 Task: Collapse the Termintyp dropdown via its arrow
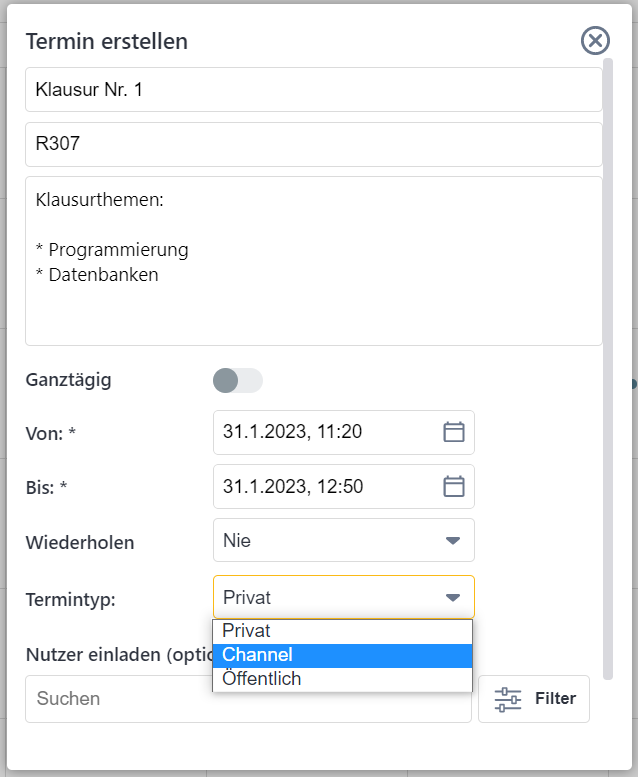[x=453, y=598]
